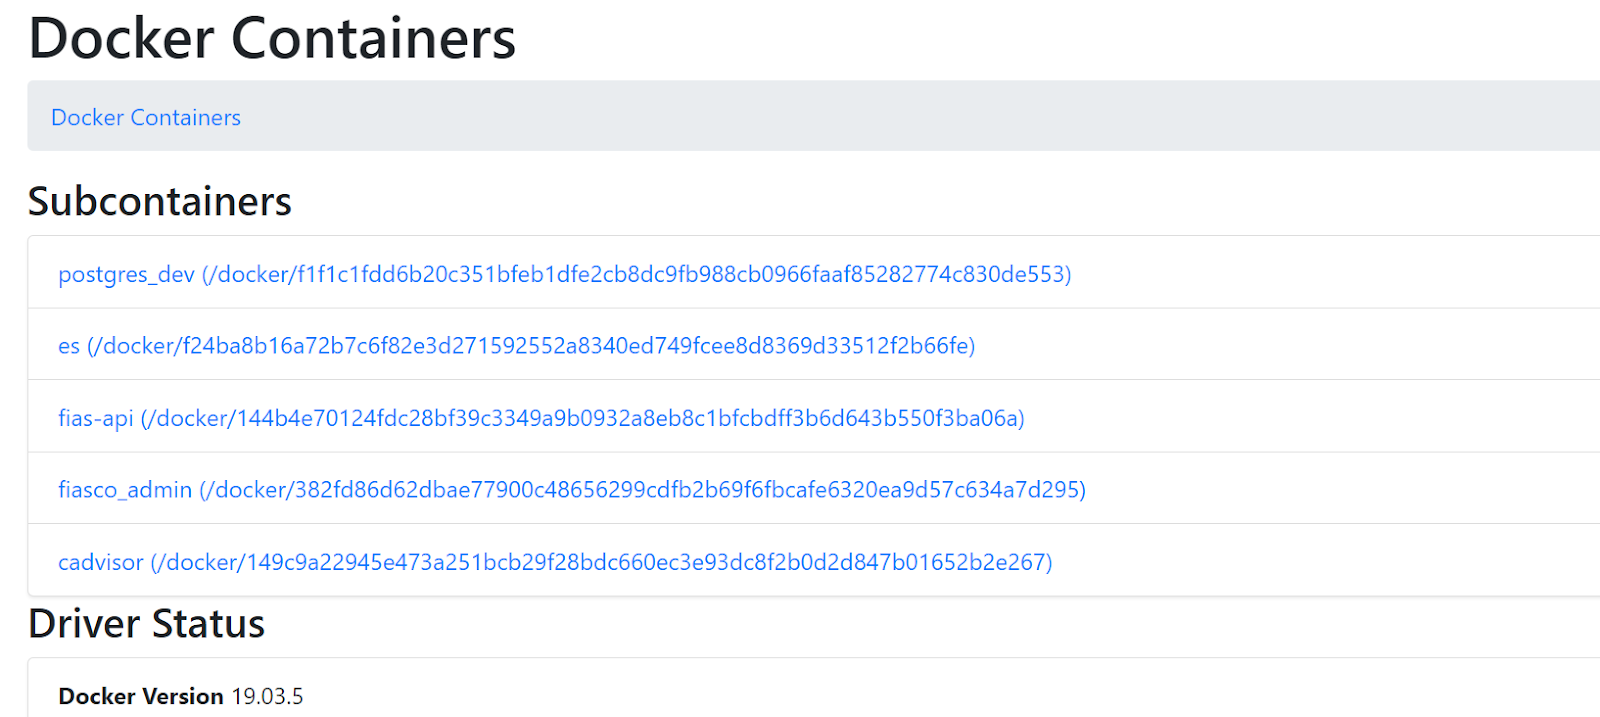1600x717 pixels.
Task: Click empty space in the gray breadcrumb bar
Action: coord(900,117)
